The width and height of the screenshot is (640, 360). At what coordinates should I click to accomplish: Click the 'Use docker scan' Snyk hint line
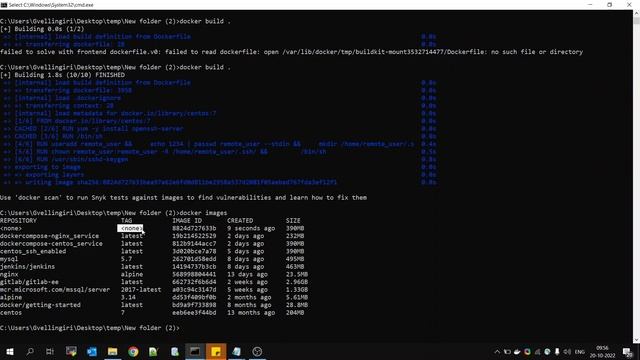(183, 198)
